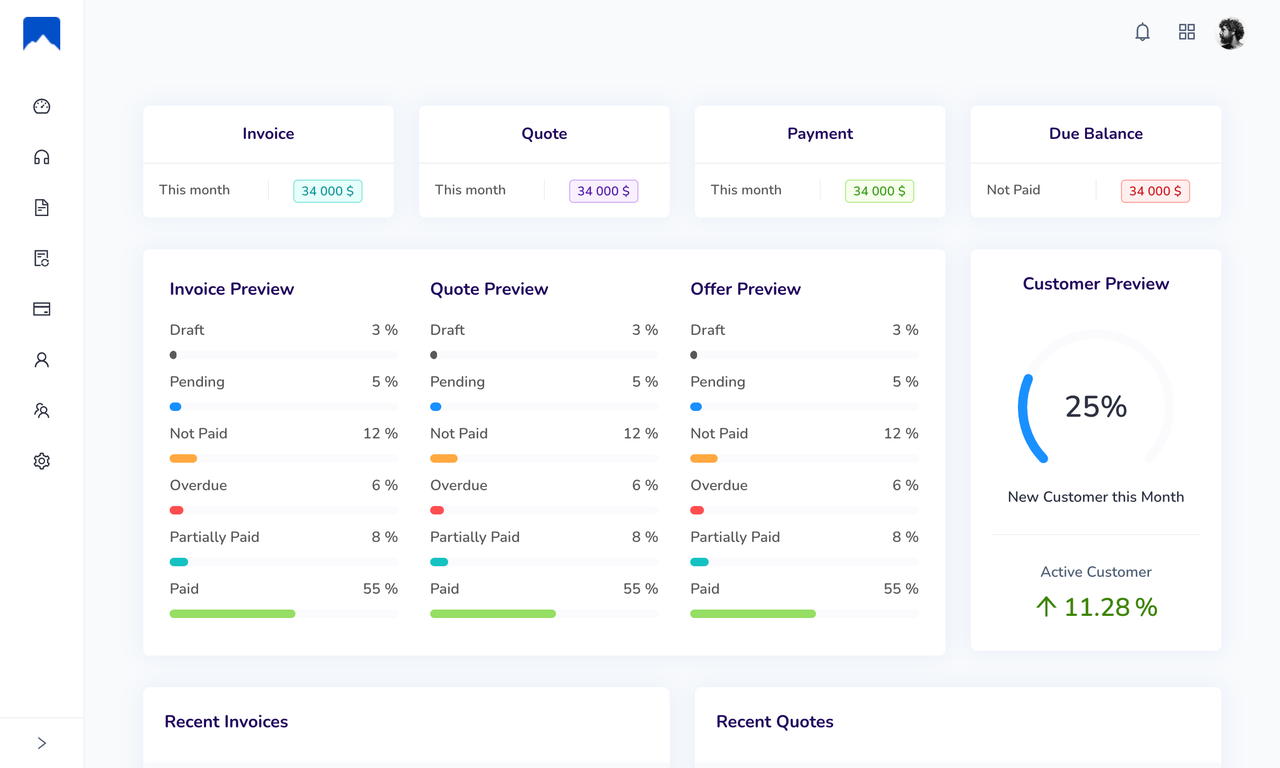Screen dimensions: 1280x768
Task: Open the document page icon in sidebar
Action: [x=41, y=208]
